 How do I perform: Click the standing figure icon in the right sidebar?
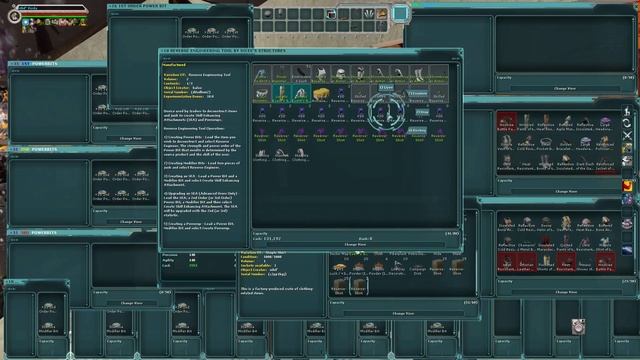click(627, 111)
